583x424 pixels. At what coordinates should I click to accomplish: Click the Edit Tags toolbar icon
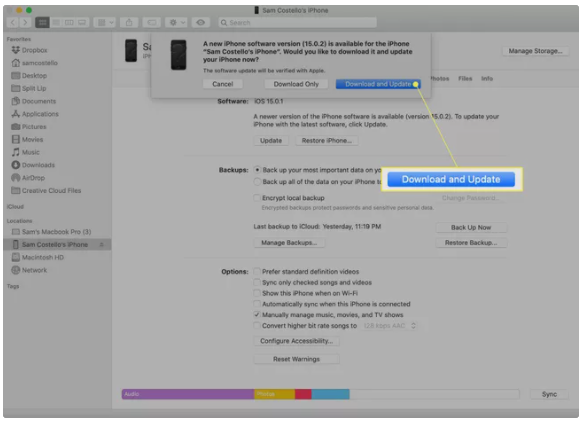pyautogui.click(x=152, y=23)
